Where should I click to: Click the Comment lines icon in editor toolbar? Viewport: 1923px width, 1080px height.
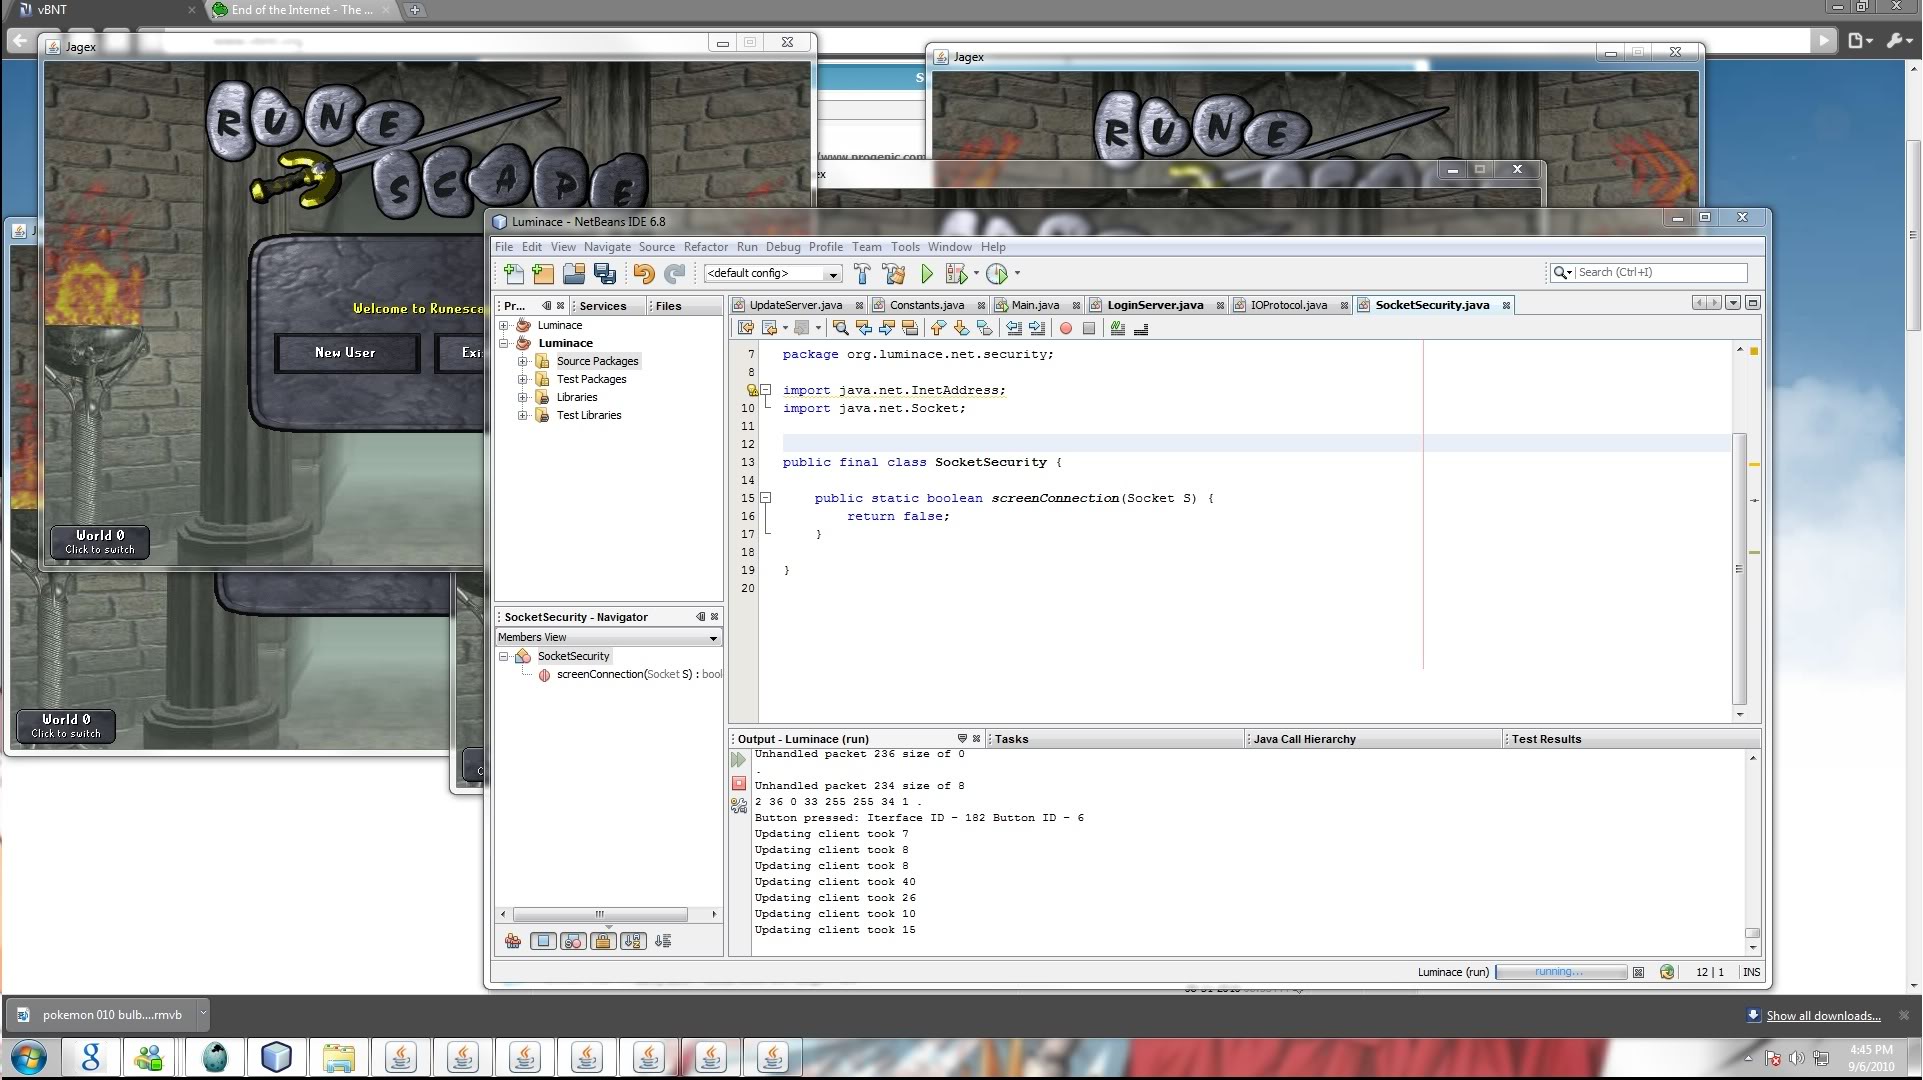(x=1118, y=328)
